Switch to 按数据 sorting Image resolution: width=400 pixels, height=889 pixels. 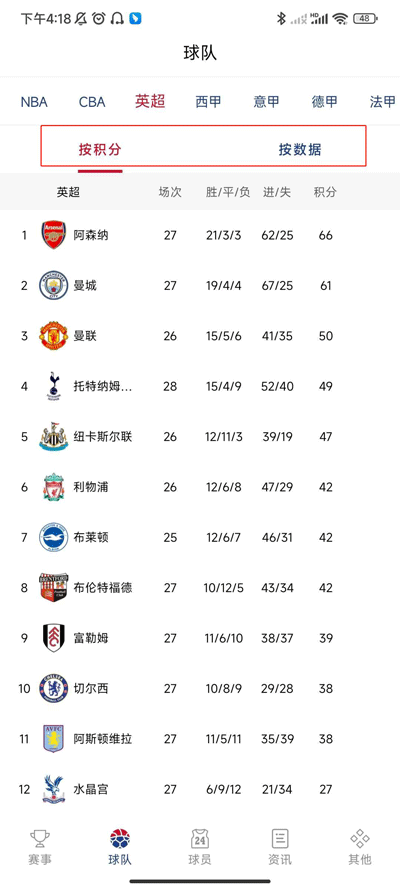coord(300,150)
